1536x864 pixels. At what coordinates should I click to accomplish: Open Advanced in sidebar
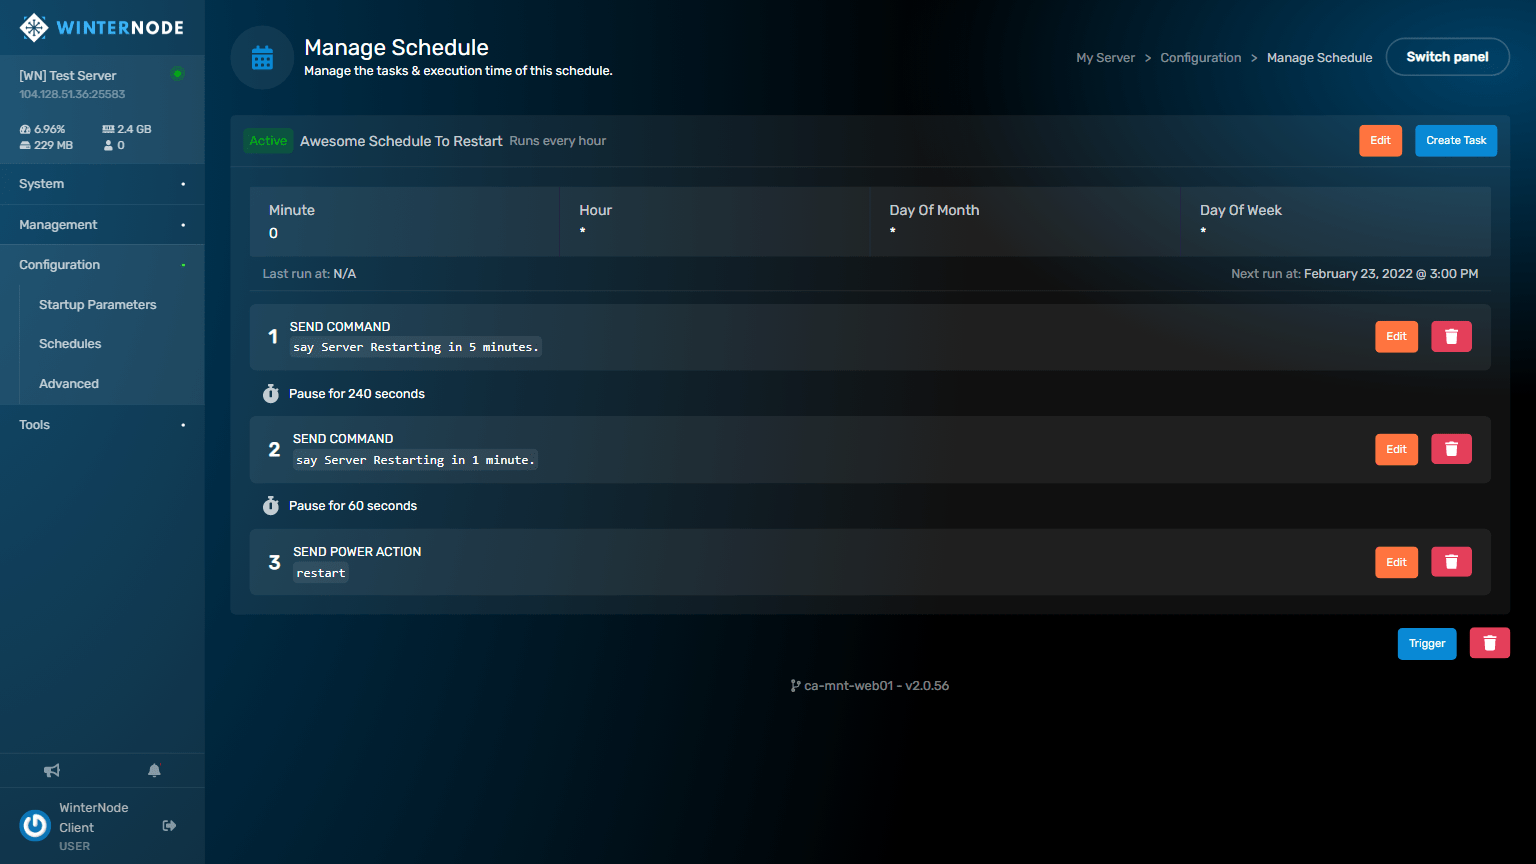click(69, 384)
